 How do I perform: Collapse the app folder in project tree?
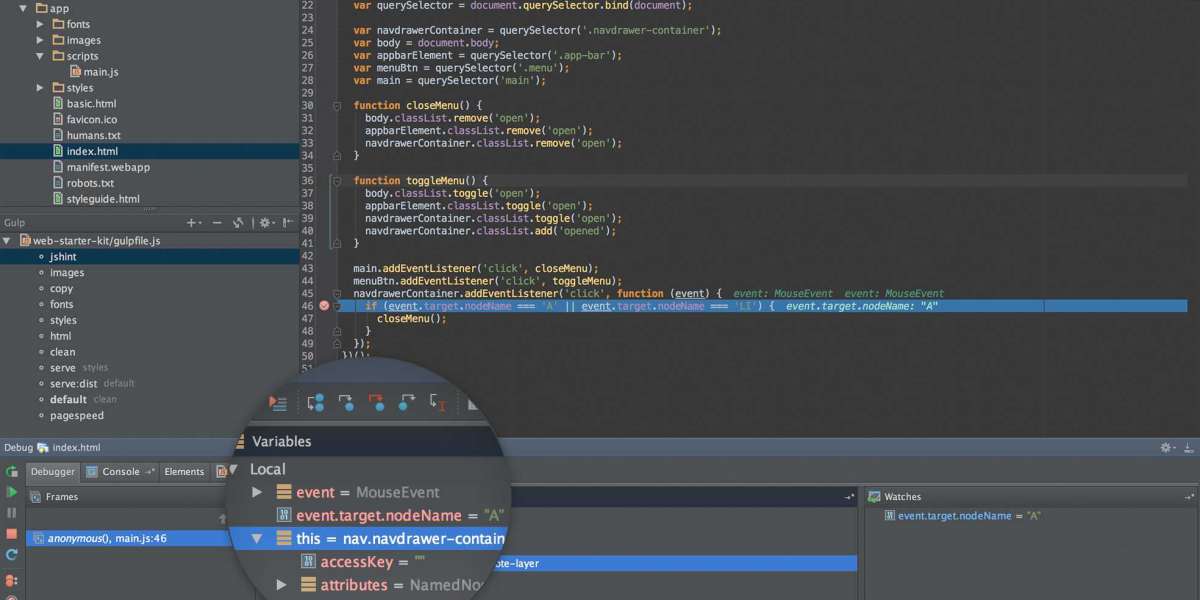pyautogui.click(x=23, y=8)
